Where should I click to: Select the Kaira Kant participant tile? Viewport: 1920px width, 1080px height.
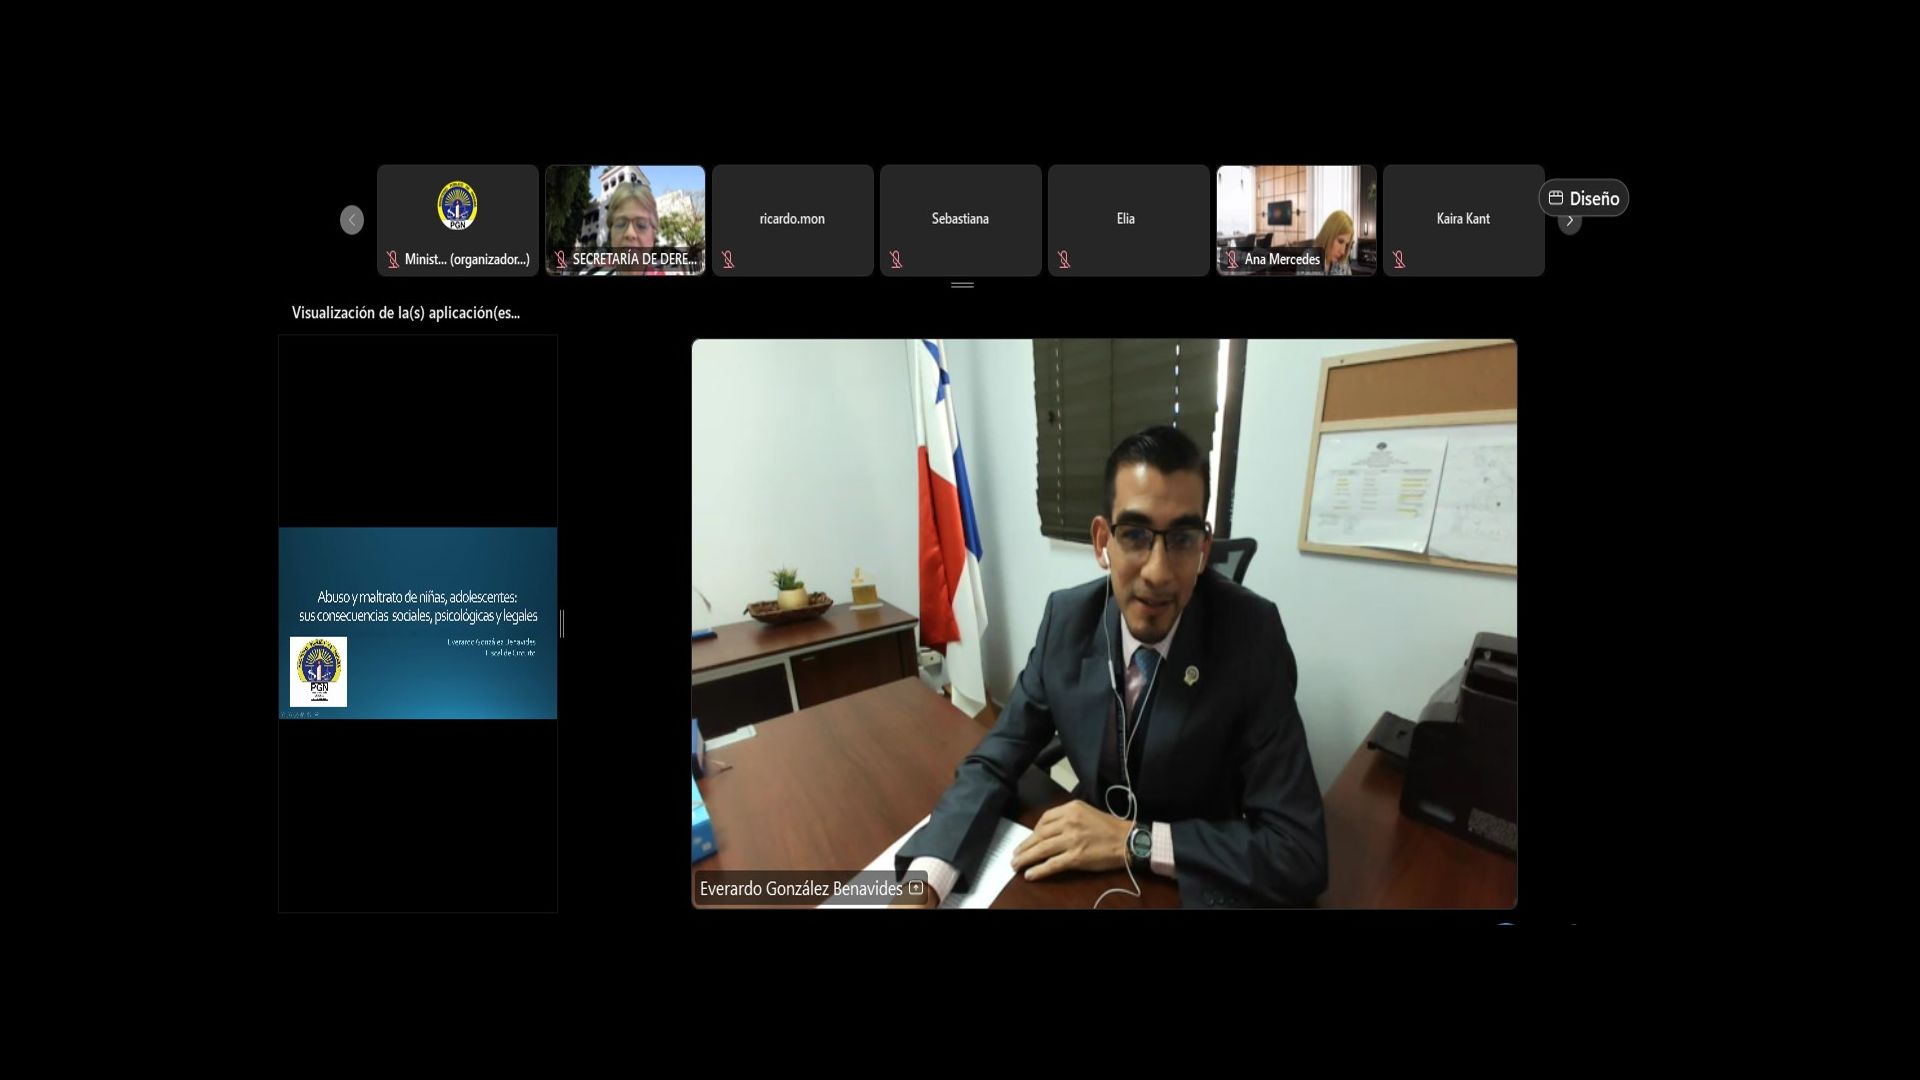click(x=1463, y=219)
